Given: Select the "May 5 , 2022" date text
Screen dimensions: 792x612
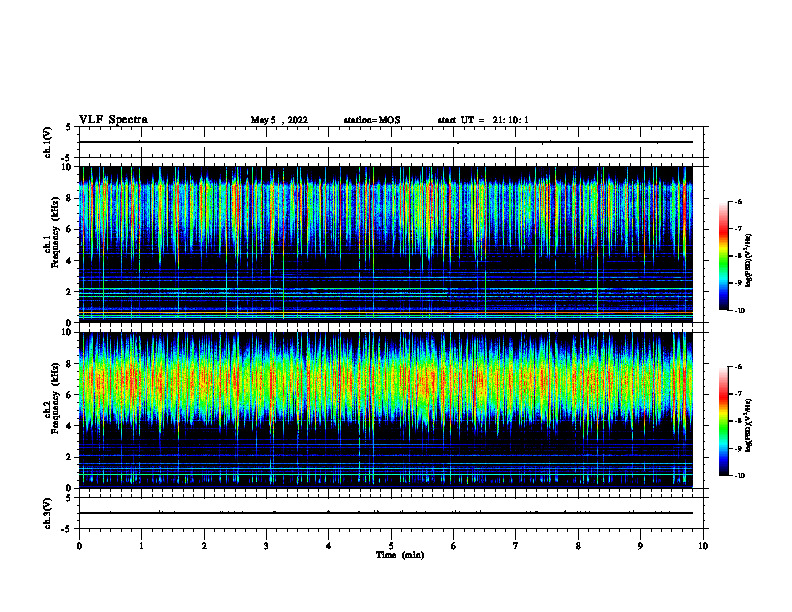Looking at the screenshot, I should tap(279, 120).
